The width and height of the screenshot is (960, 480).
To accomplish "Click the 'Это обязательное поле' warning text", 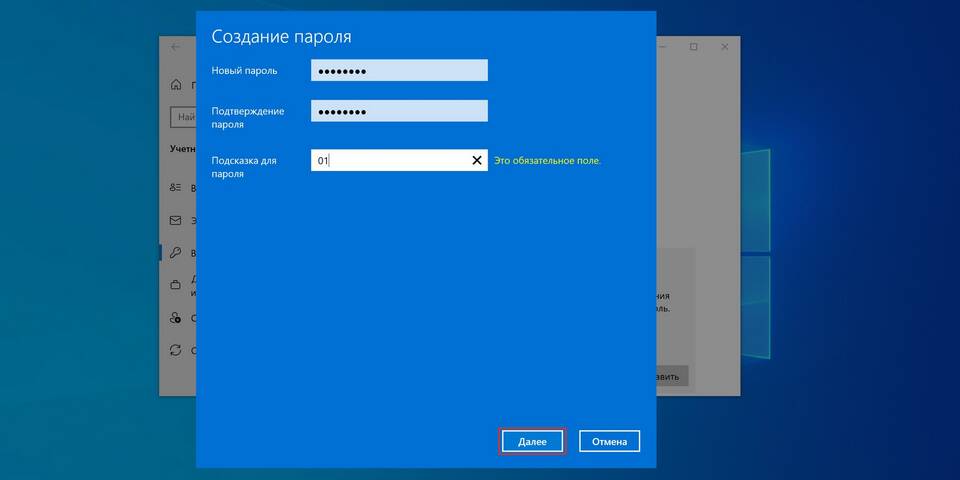I will pyautogui.click(x=548, y=160).
